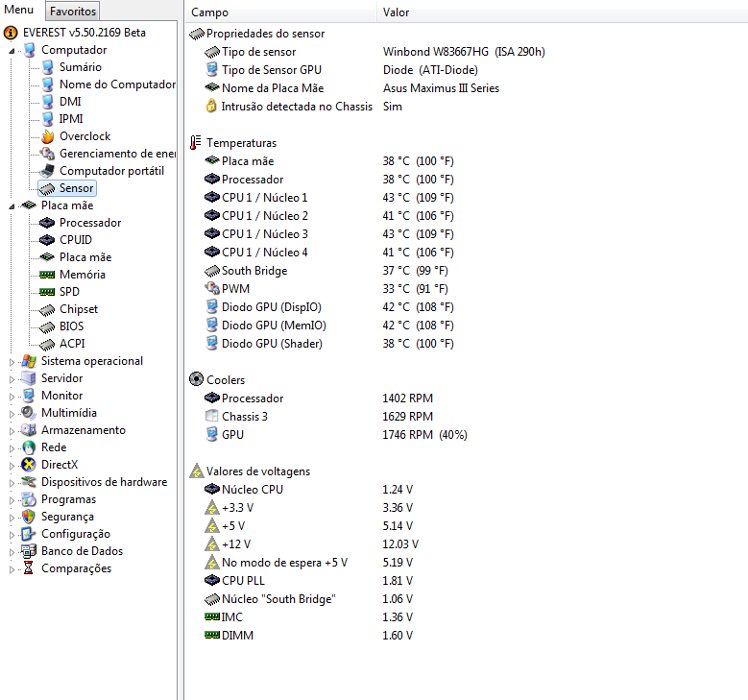Collapse the Computador tree node
This screenshot has height=700, width=748.
click(x=11, y=51)
